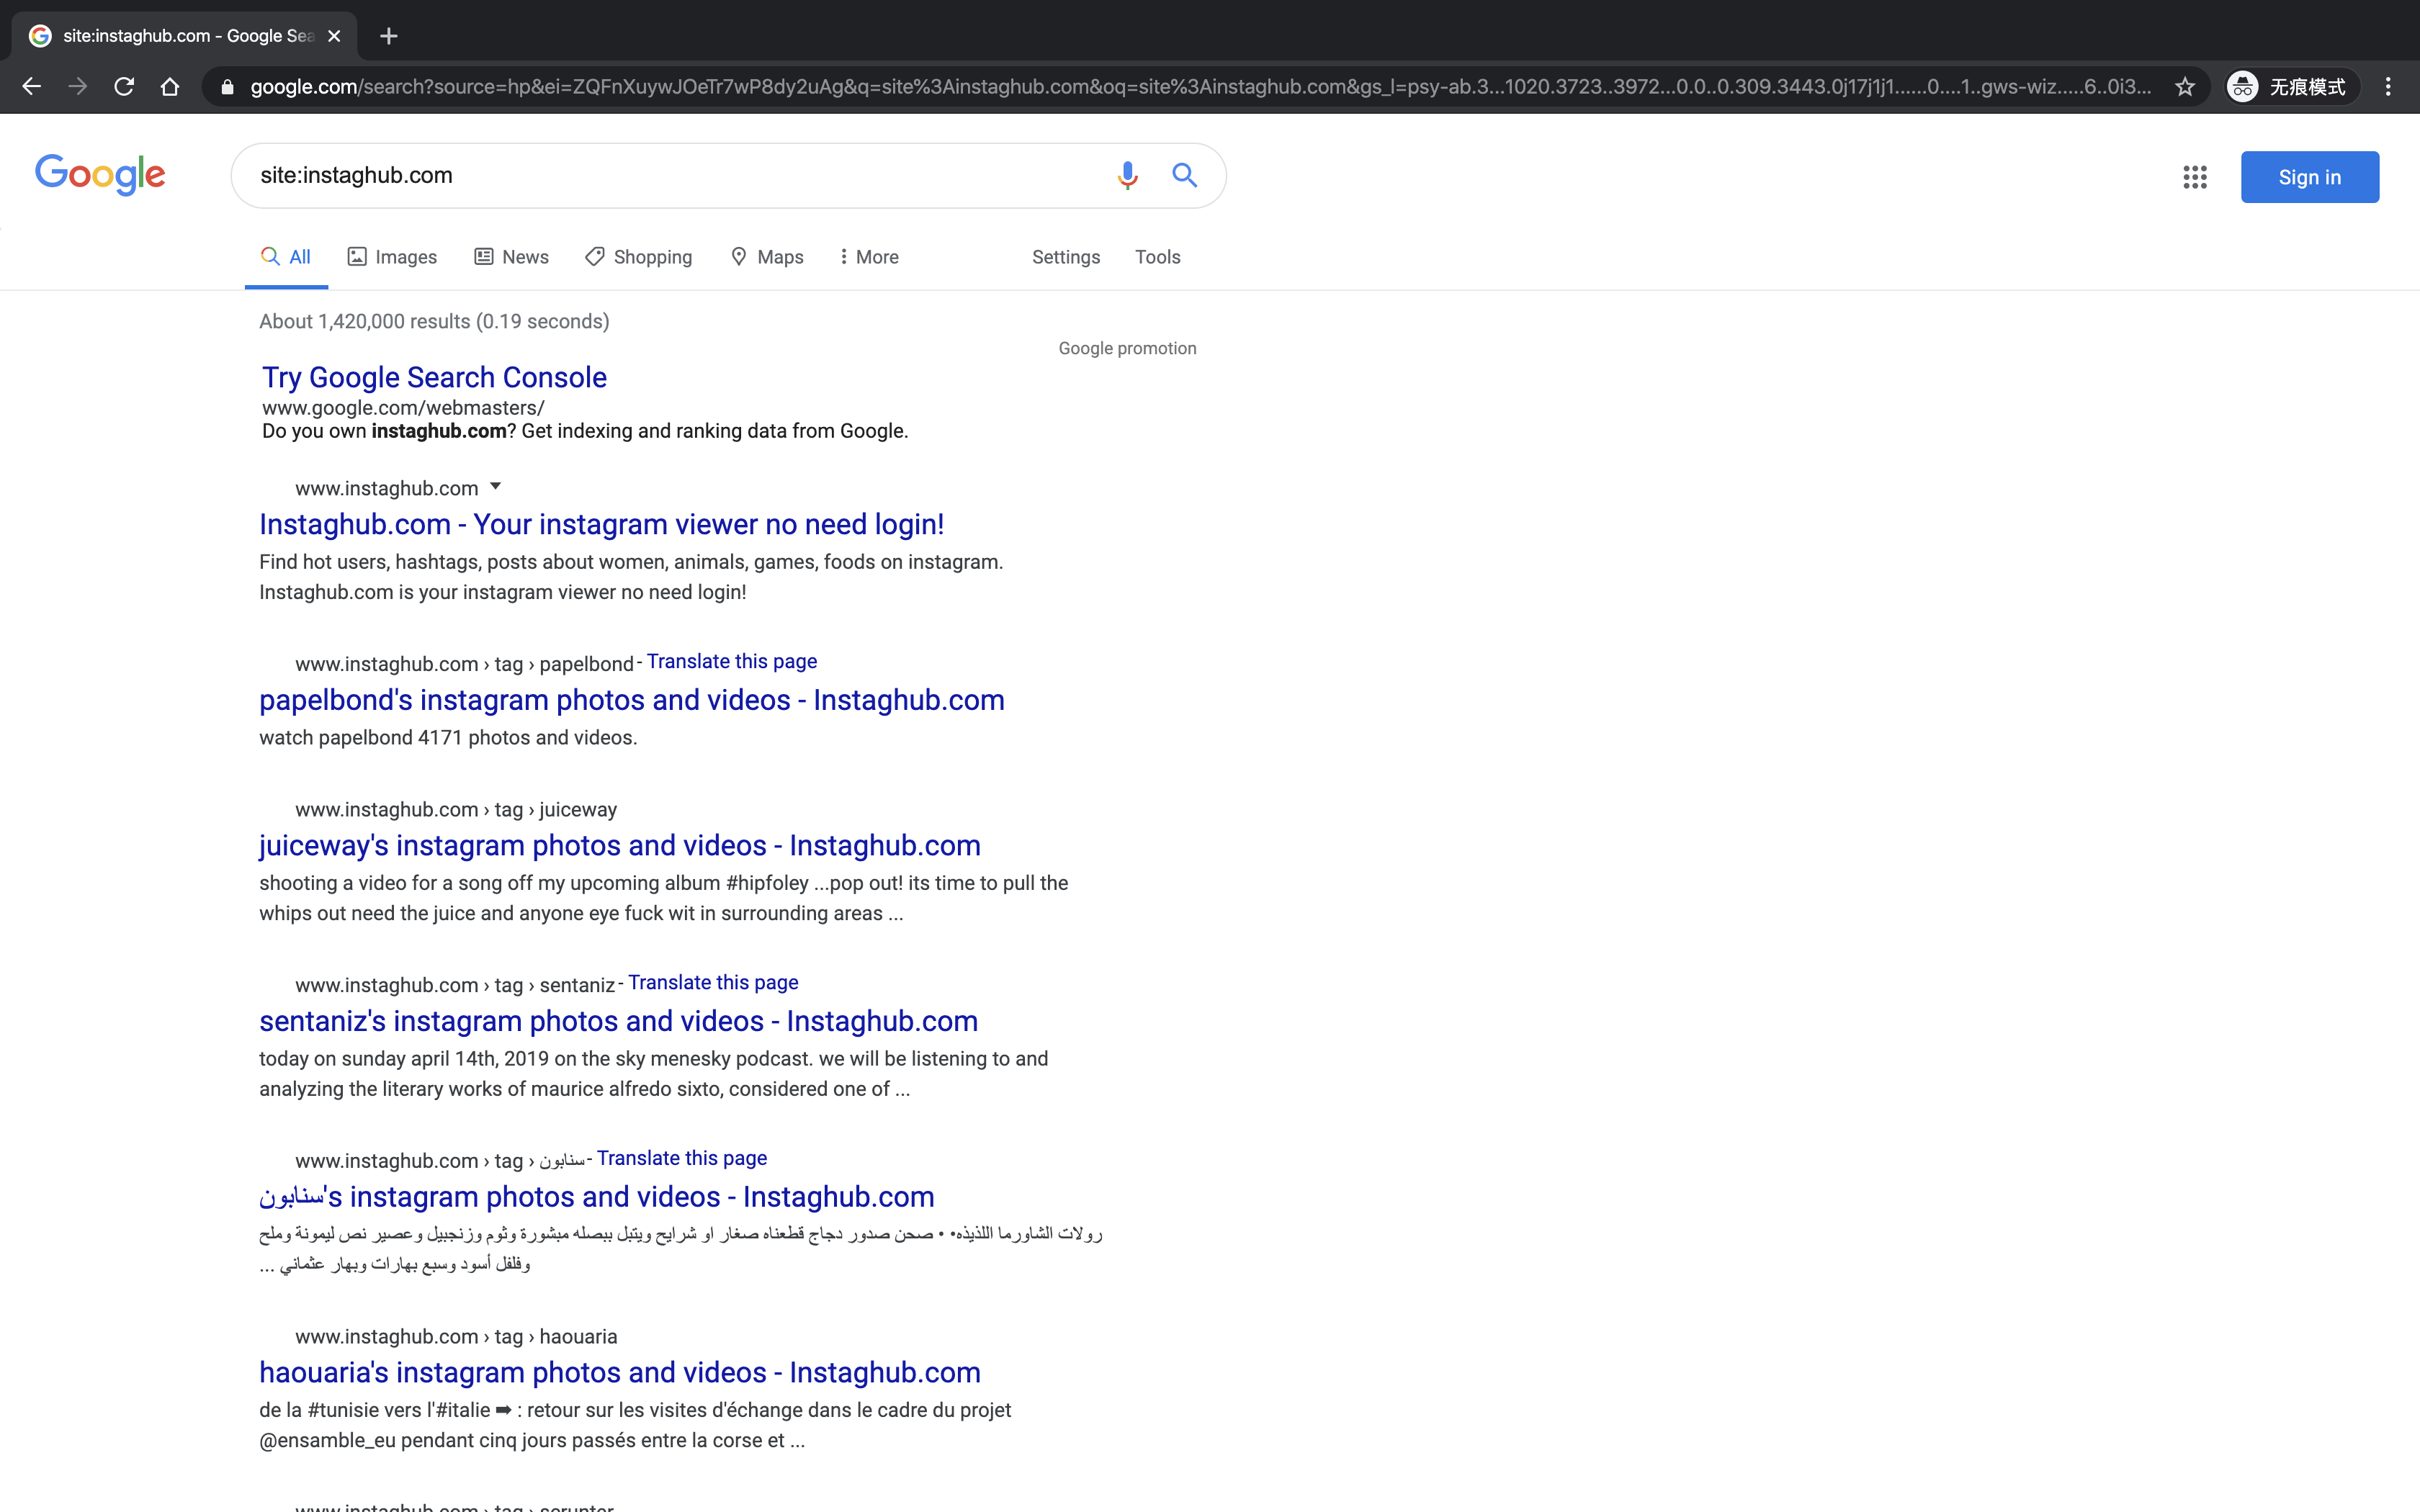Image resolution: width=2420 pixels, height=1512 pixels.
Task: Open the Google apps grid
Action: [x=2194, y=177]
